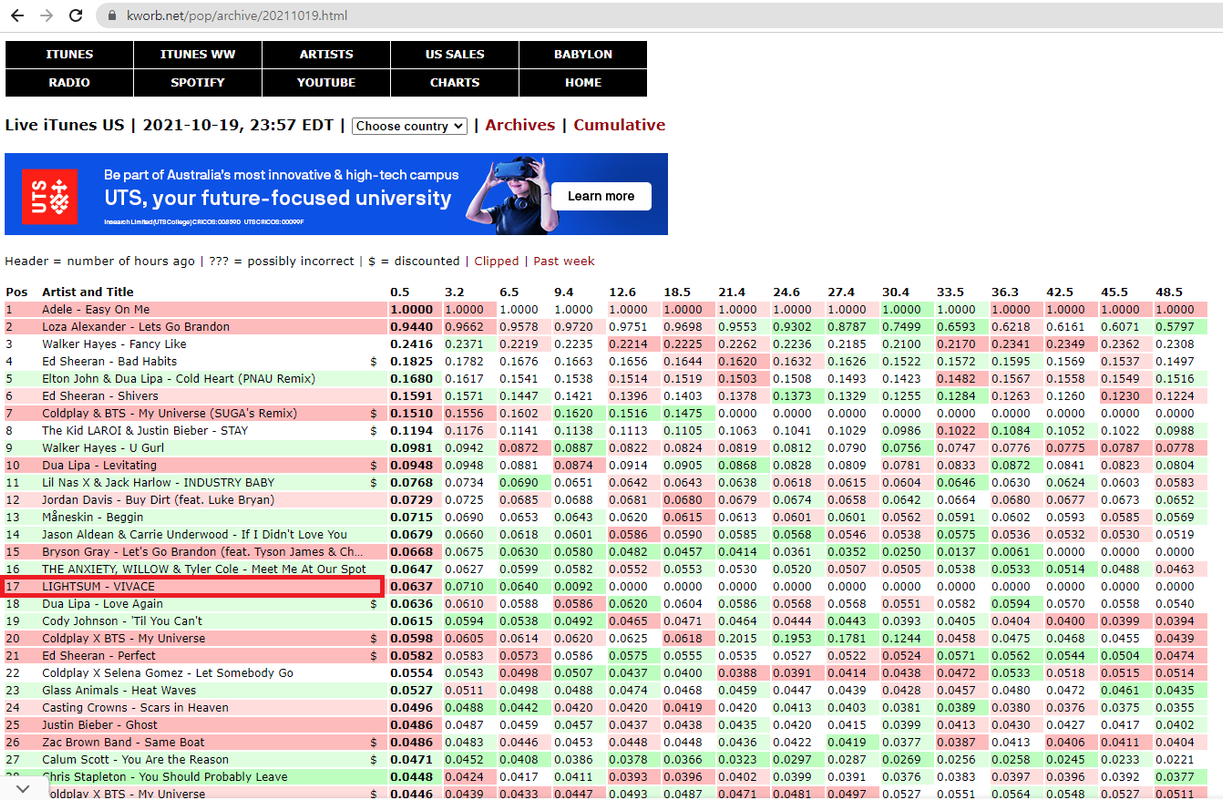
Task: Open the YOUTUBE menu item
Action: pos(326,82)
